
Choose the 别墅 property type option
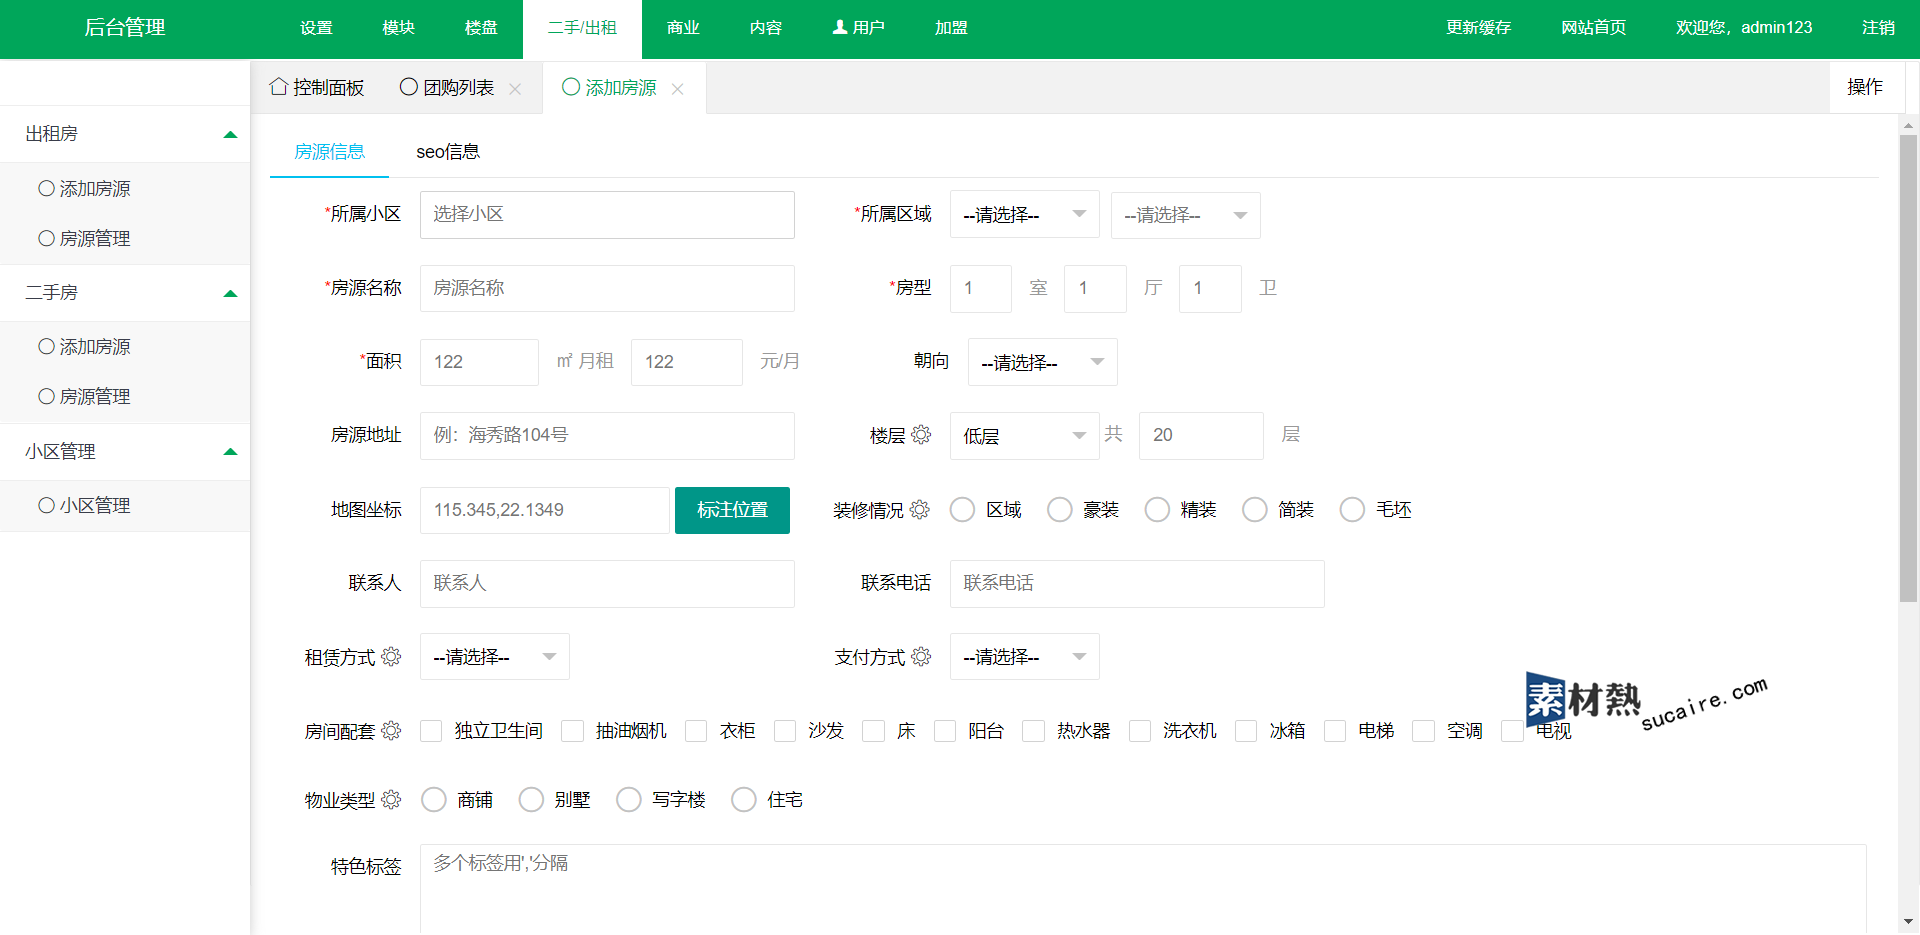pyautogui.click(x=532, y=800)
